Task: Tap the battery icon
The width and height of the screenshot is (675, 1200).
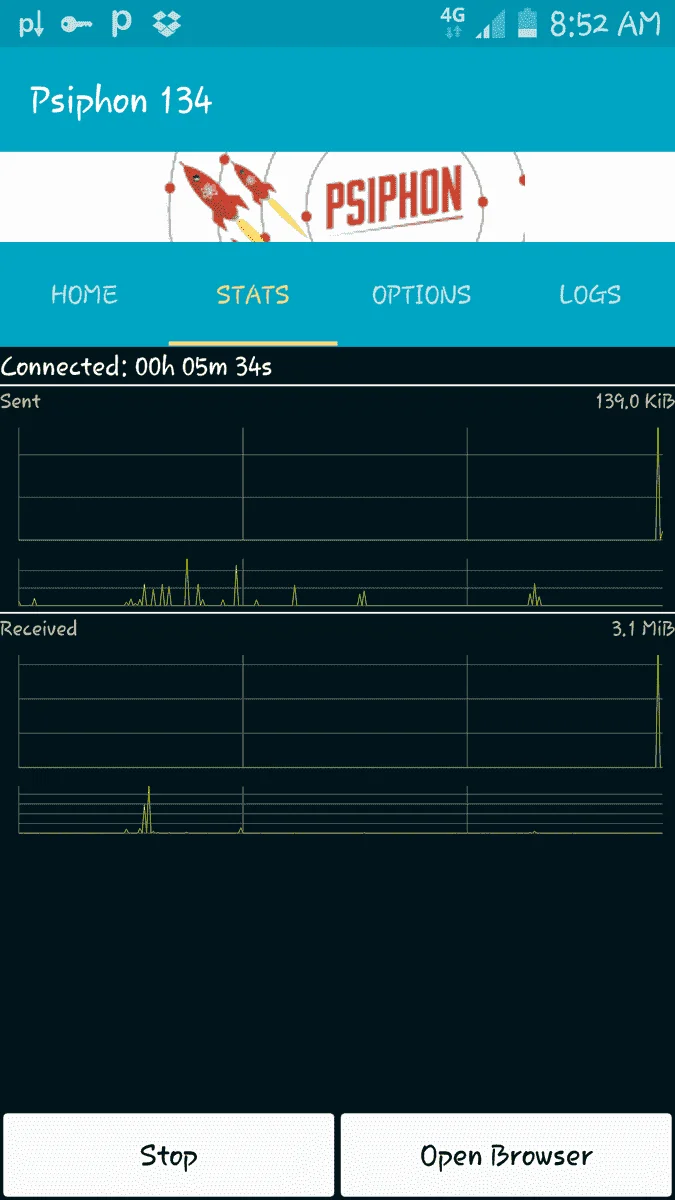Action: coord(526,24)
